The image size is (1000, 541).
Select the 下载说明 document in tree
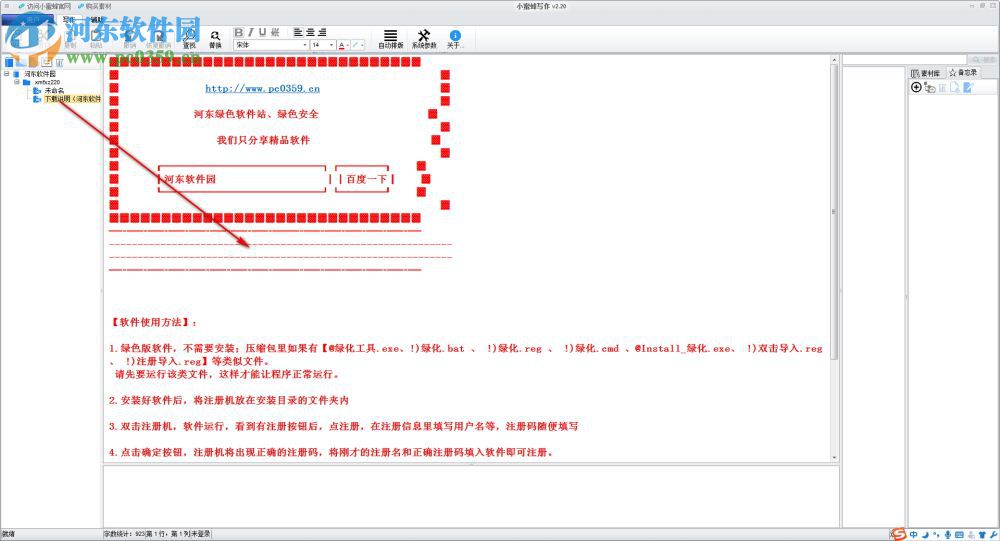(x=73, y=99)
